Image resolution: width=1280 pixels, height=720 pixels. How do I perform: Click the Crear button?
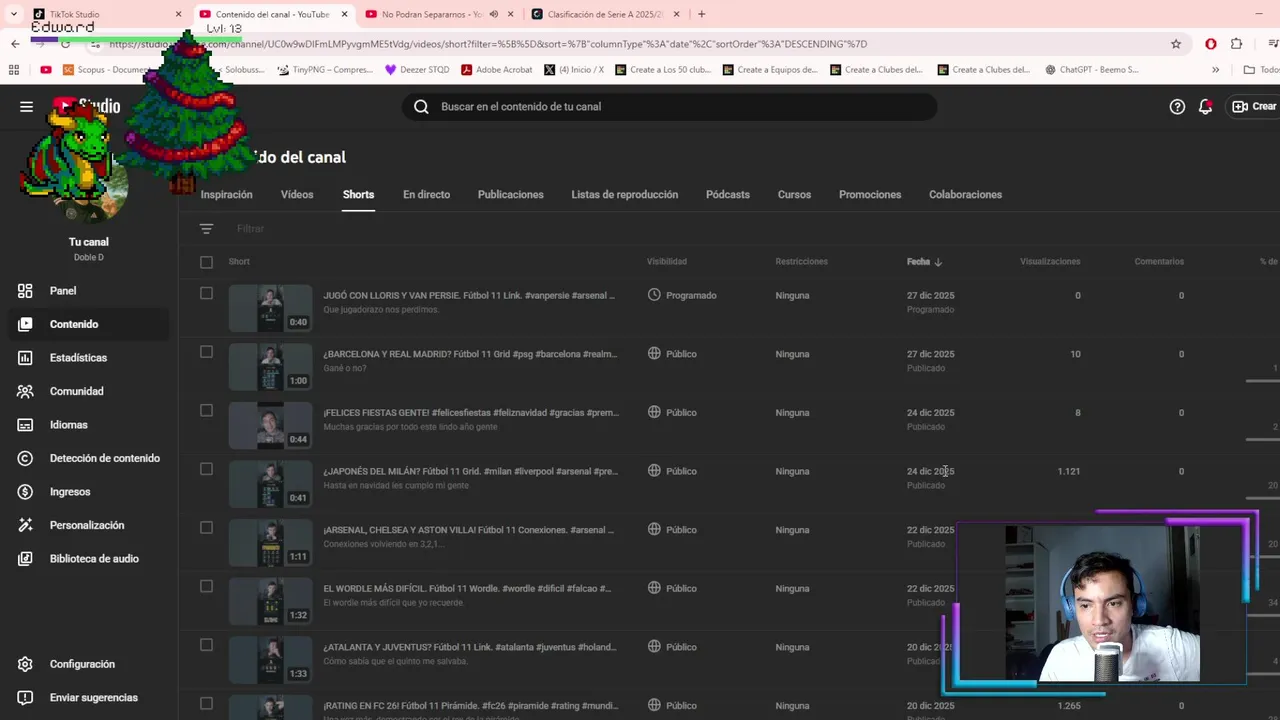point(1255,107)
